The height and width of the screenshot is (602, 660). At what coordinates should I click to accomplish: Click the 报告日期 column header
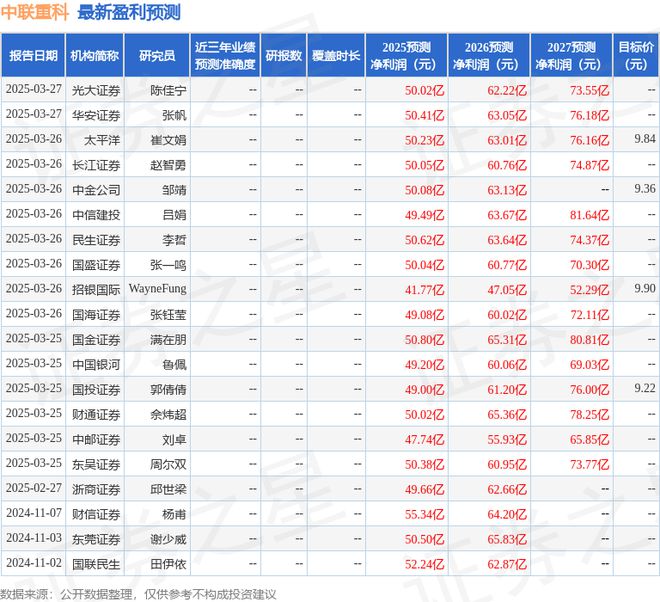point(33,56)
